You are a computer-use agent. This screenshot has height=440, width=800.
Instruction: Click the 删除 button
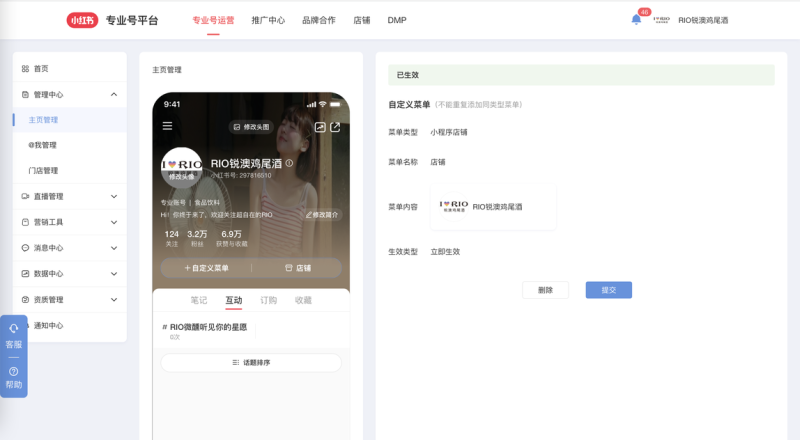click(545, 290)
